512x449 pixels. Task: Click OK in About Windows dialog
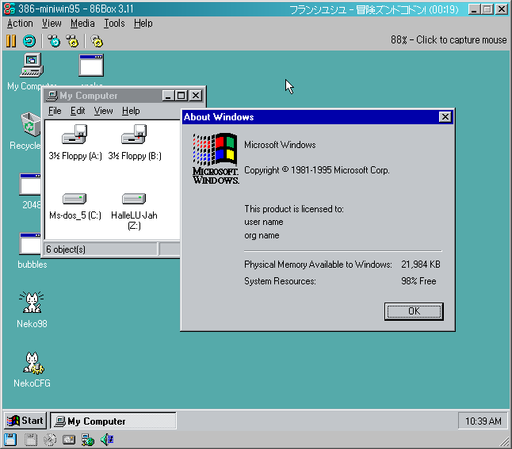414,311
